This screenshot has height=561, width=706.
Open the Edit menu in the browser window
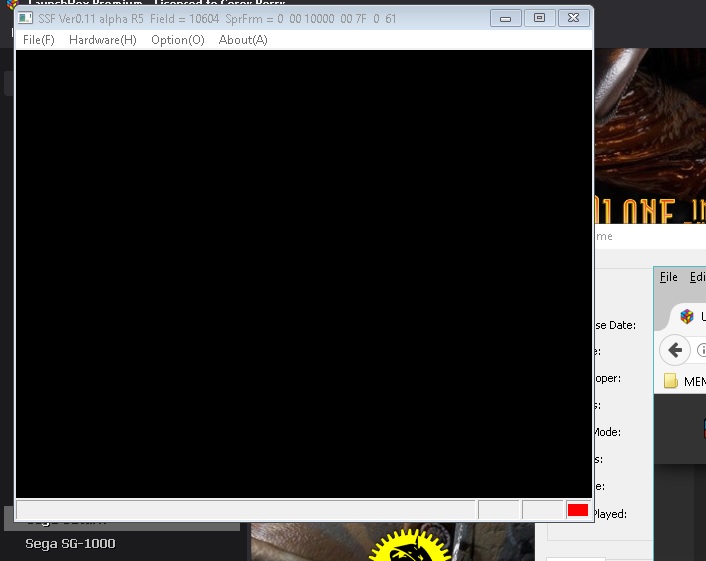697,277
